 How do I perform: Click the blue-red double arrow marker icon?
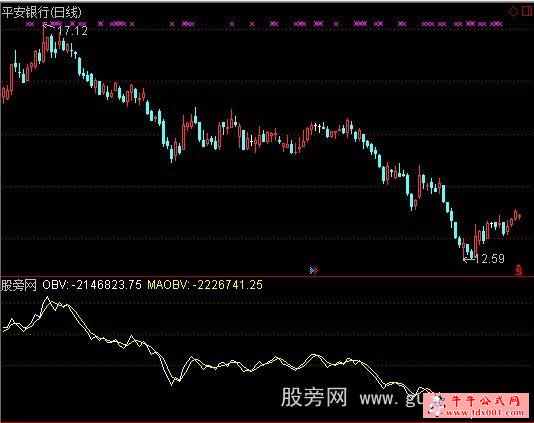coord(313,270)
